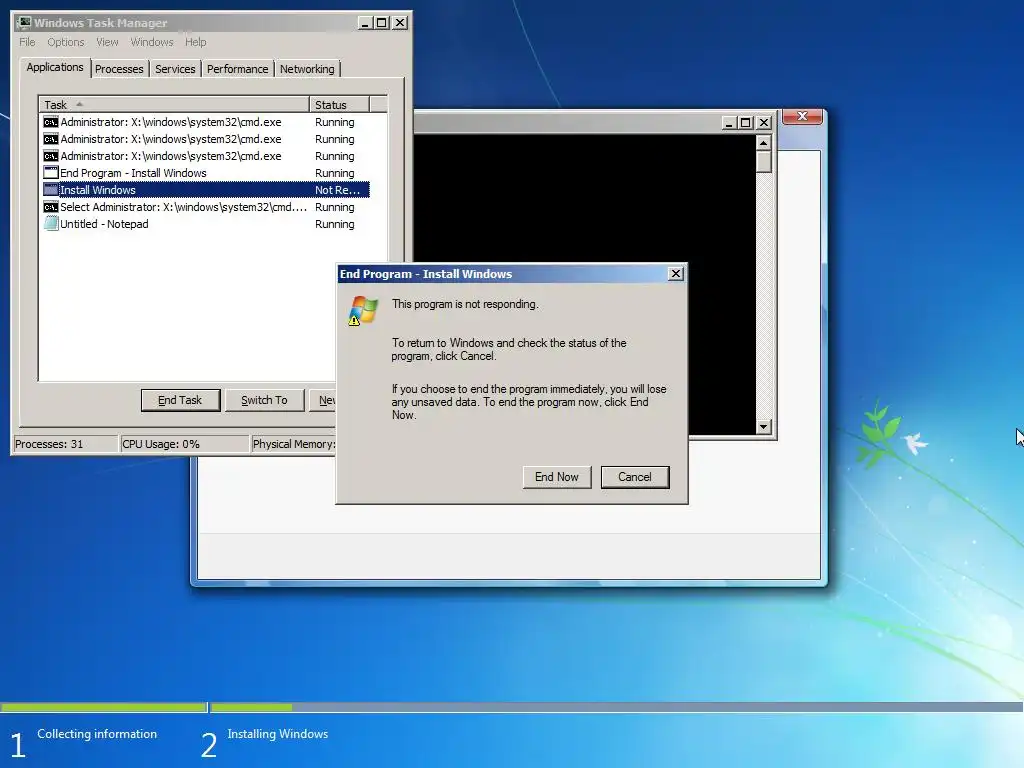Click the Windows flag warning icon in the dialog
The image size is (1024, 768).
(363, 310)
